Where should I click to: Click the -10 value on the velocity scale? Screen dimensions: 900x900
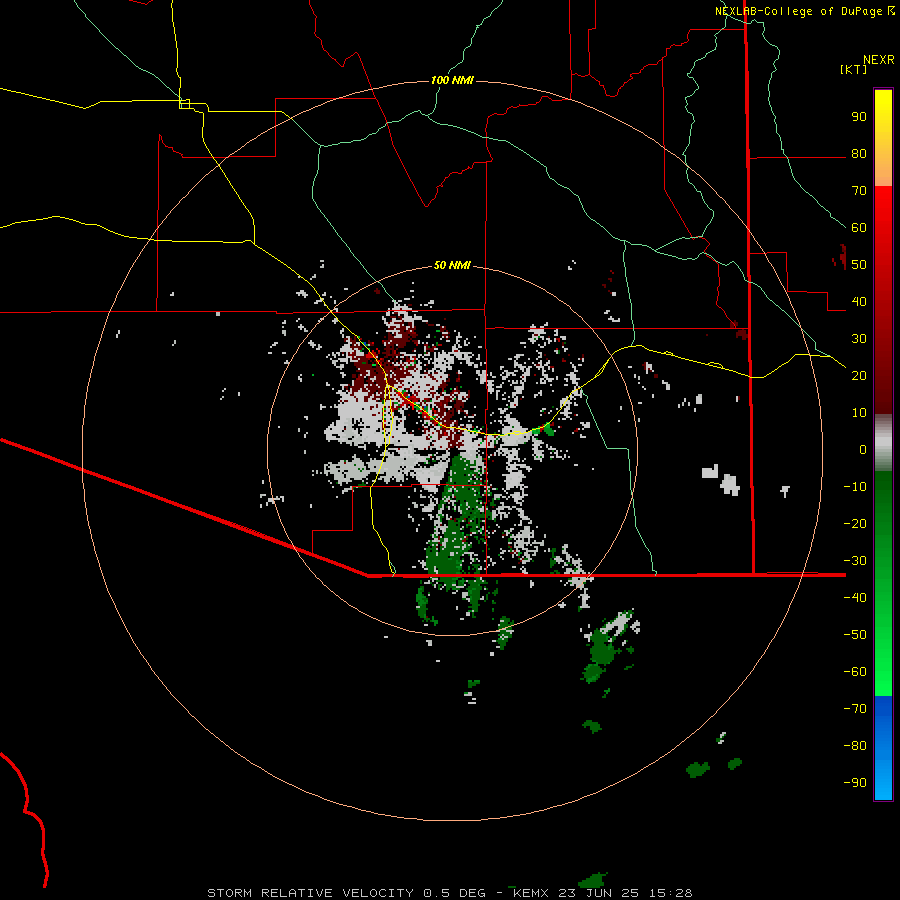pyautogui.click(x=855, y=487)
